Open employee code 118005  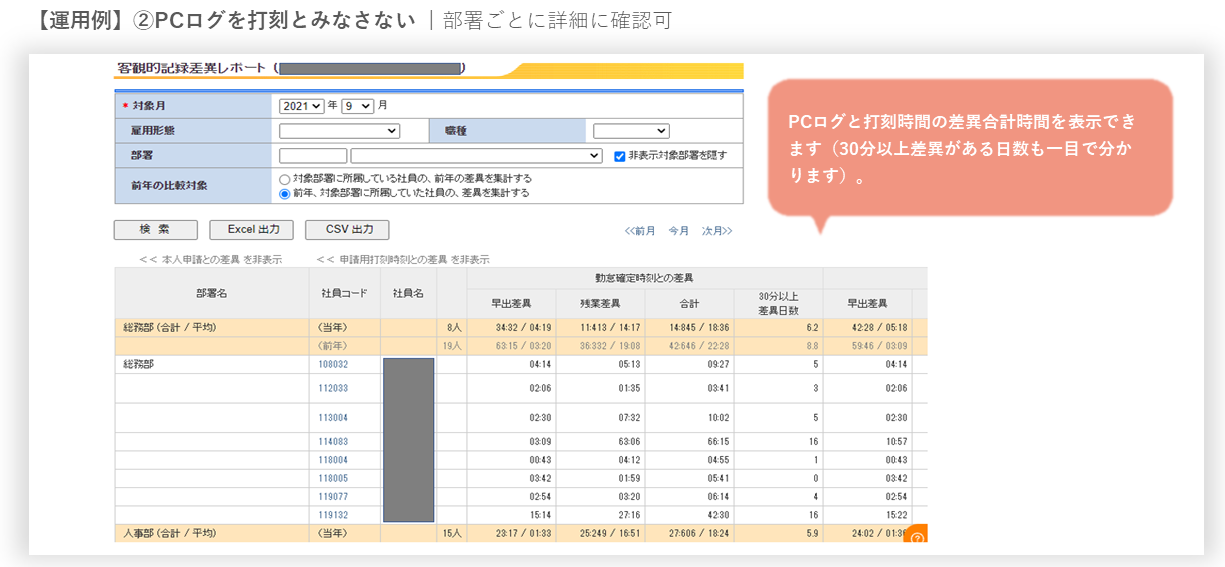[333, 478]
